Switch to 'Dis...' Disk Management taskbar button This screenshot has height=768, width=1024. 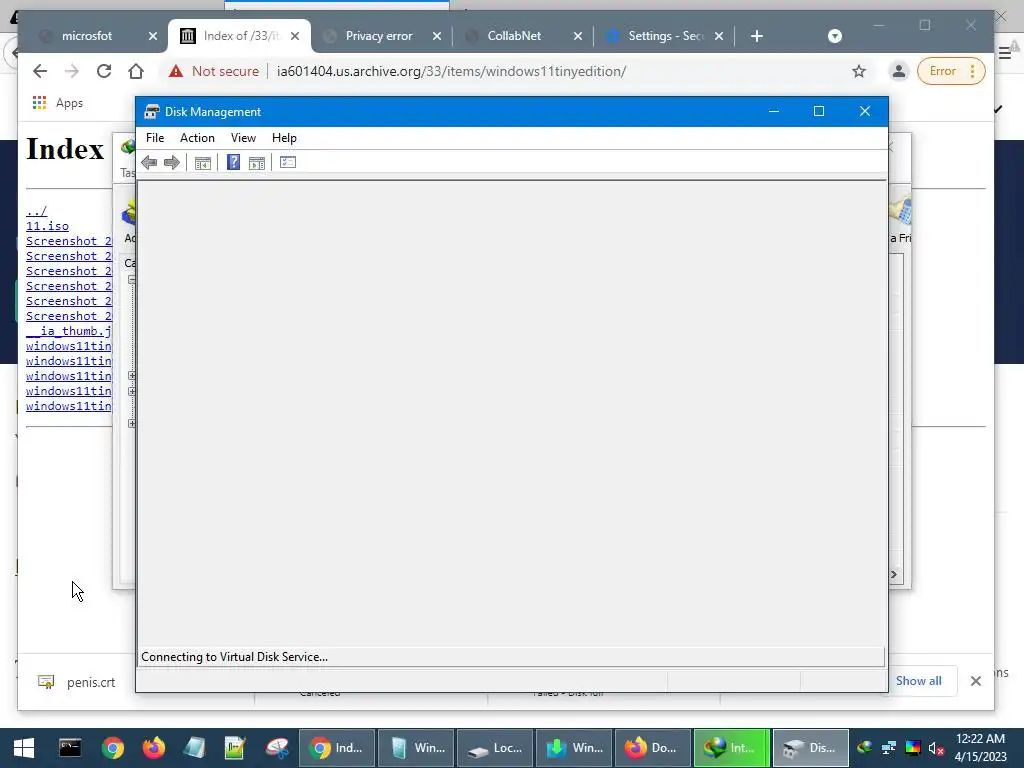coord(811,748)
